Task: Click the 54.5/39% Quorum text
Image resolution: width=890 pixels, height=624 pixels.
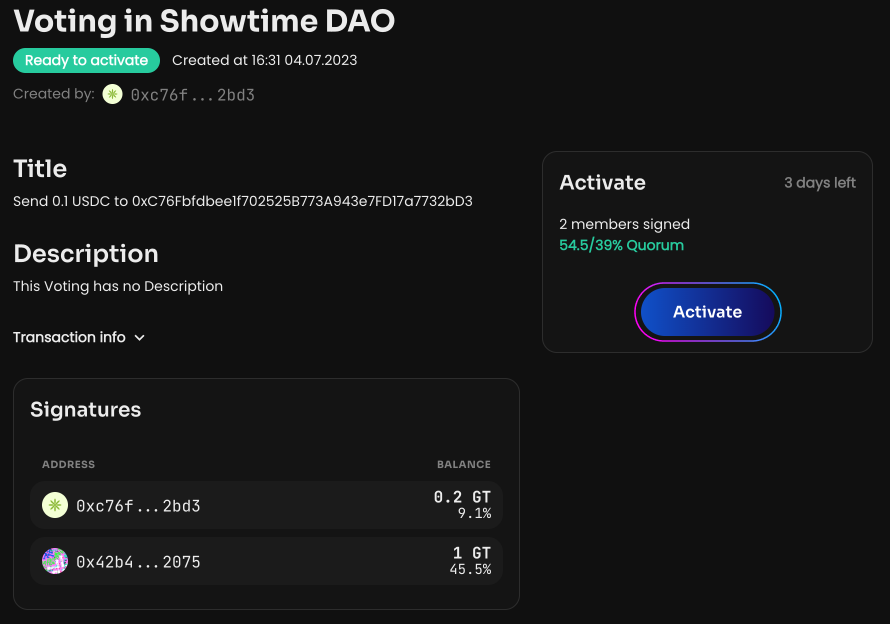Action: [x=622, y=245]
